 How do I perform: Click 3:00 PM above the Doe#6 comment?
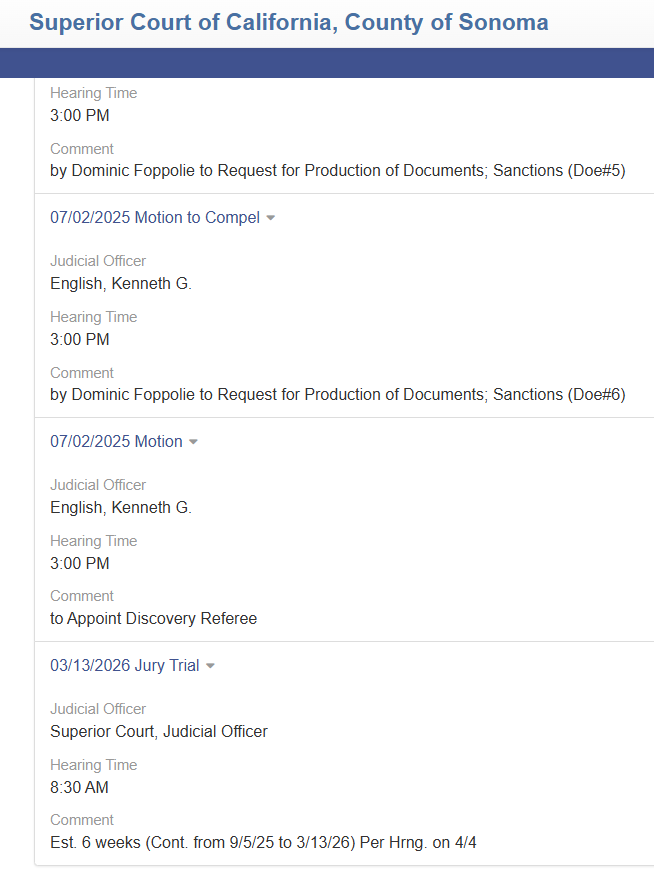point(80,339)
